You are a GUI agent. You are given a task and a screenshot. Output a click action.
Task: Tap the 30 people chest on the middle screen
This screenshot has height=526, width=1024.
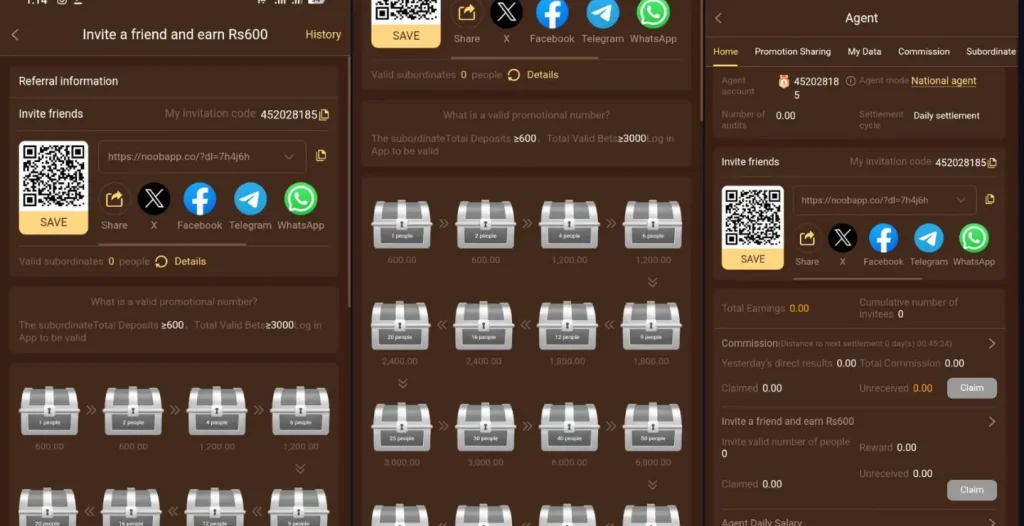485,427
